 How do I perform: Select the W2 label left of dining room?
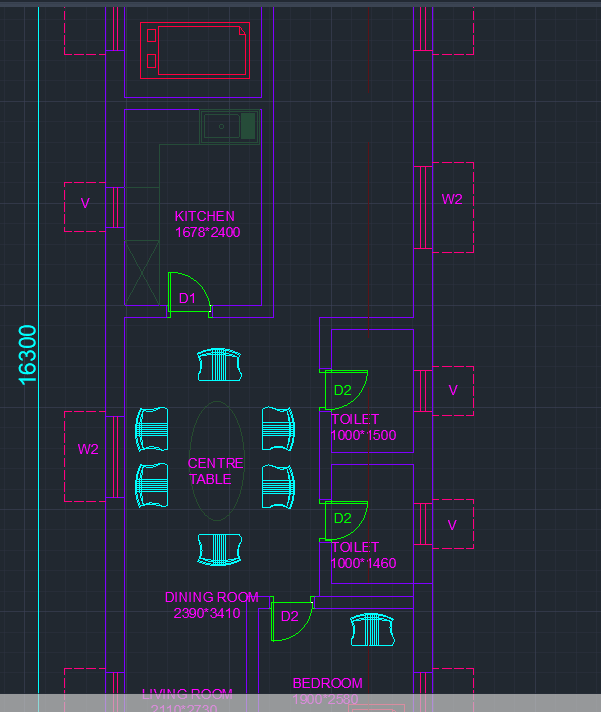point(88,450)
